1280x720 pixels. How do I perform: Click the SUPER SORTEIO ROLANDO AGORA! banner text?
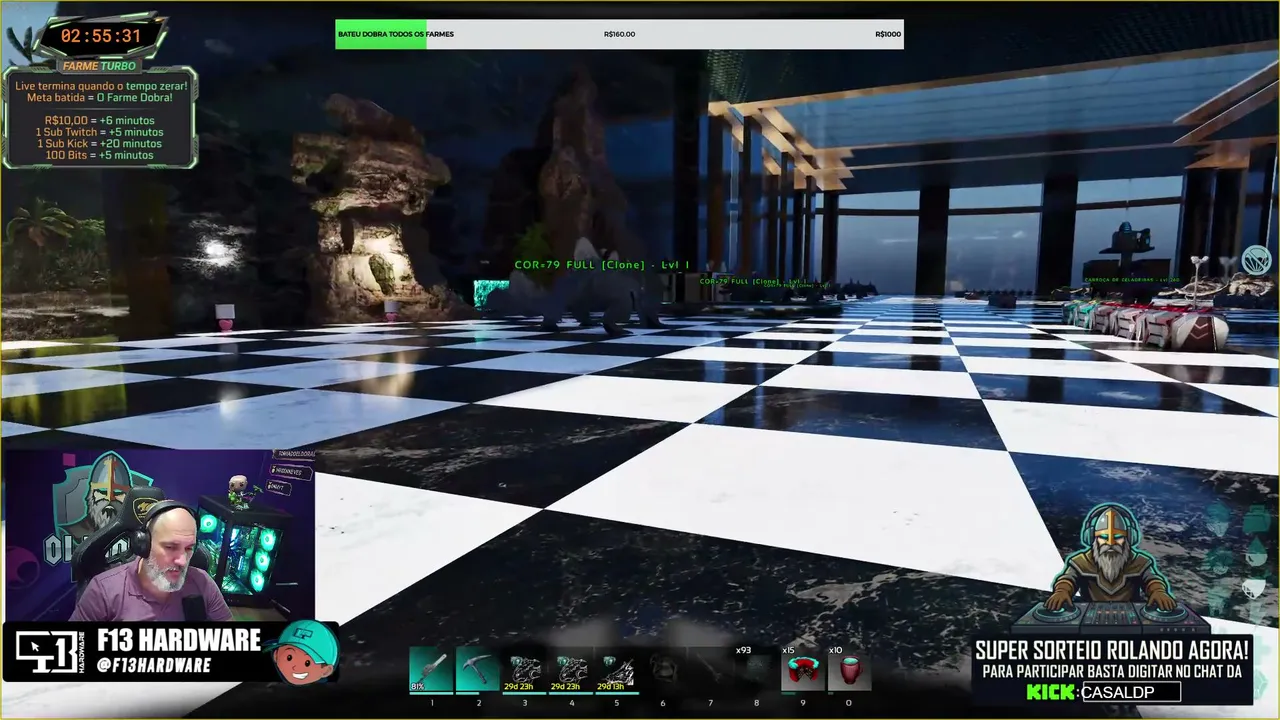[x=1112, y=651]
